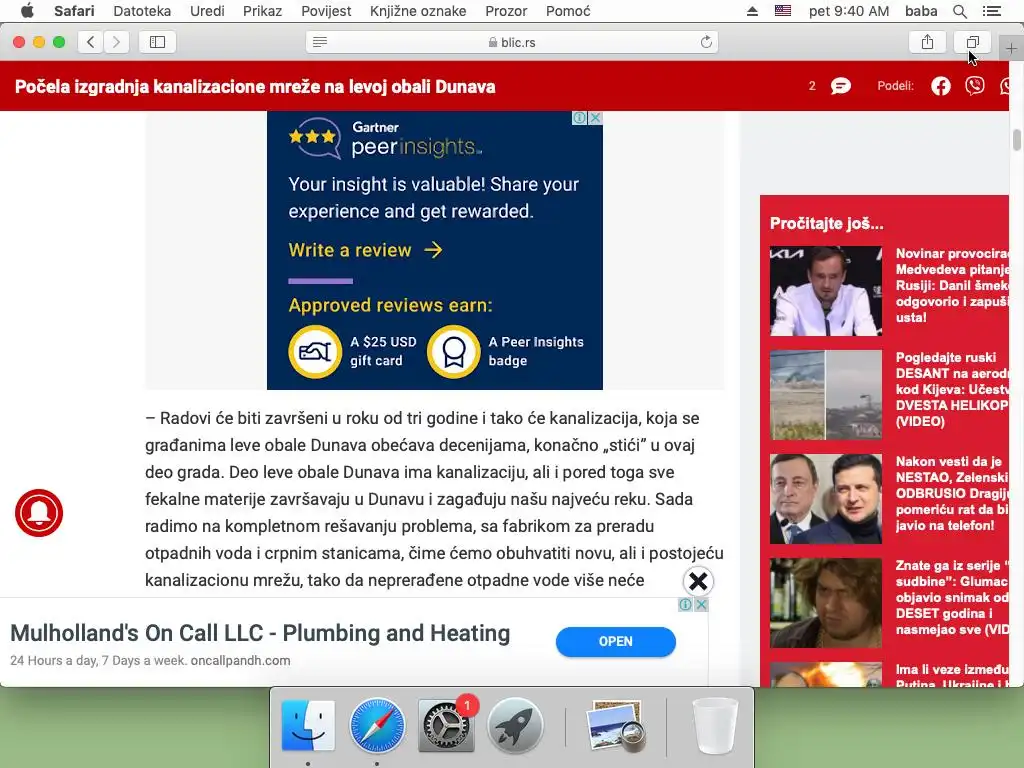The image size is (1024, 768).
Task: Open 'Nakon vesti da je NESTAO, Zelenski' headline
Action: click(952, 493)
